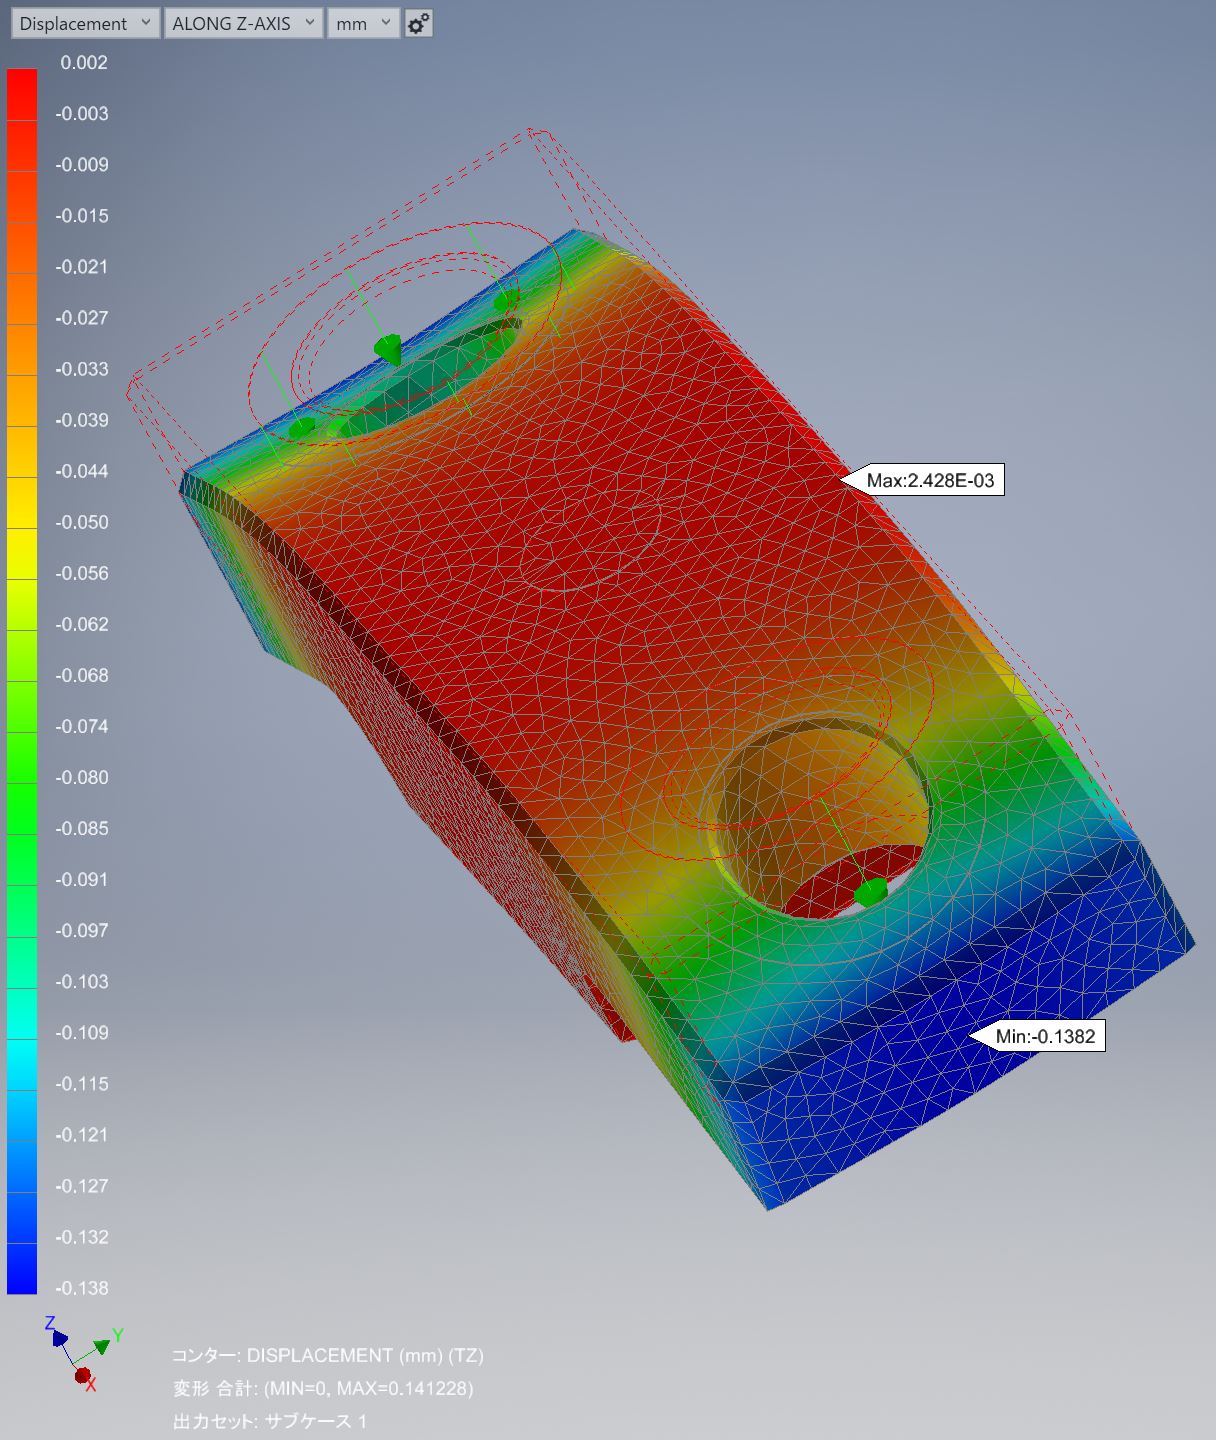Click the XYZ axis triad indicator

tap(84, 1354)
